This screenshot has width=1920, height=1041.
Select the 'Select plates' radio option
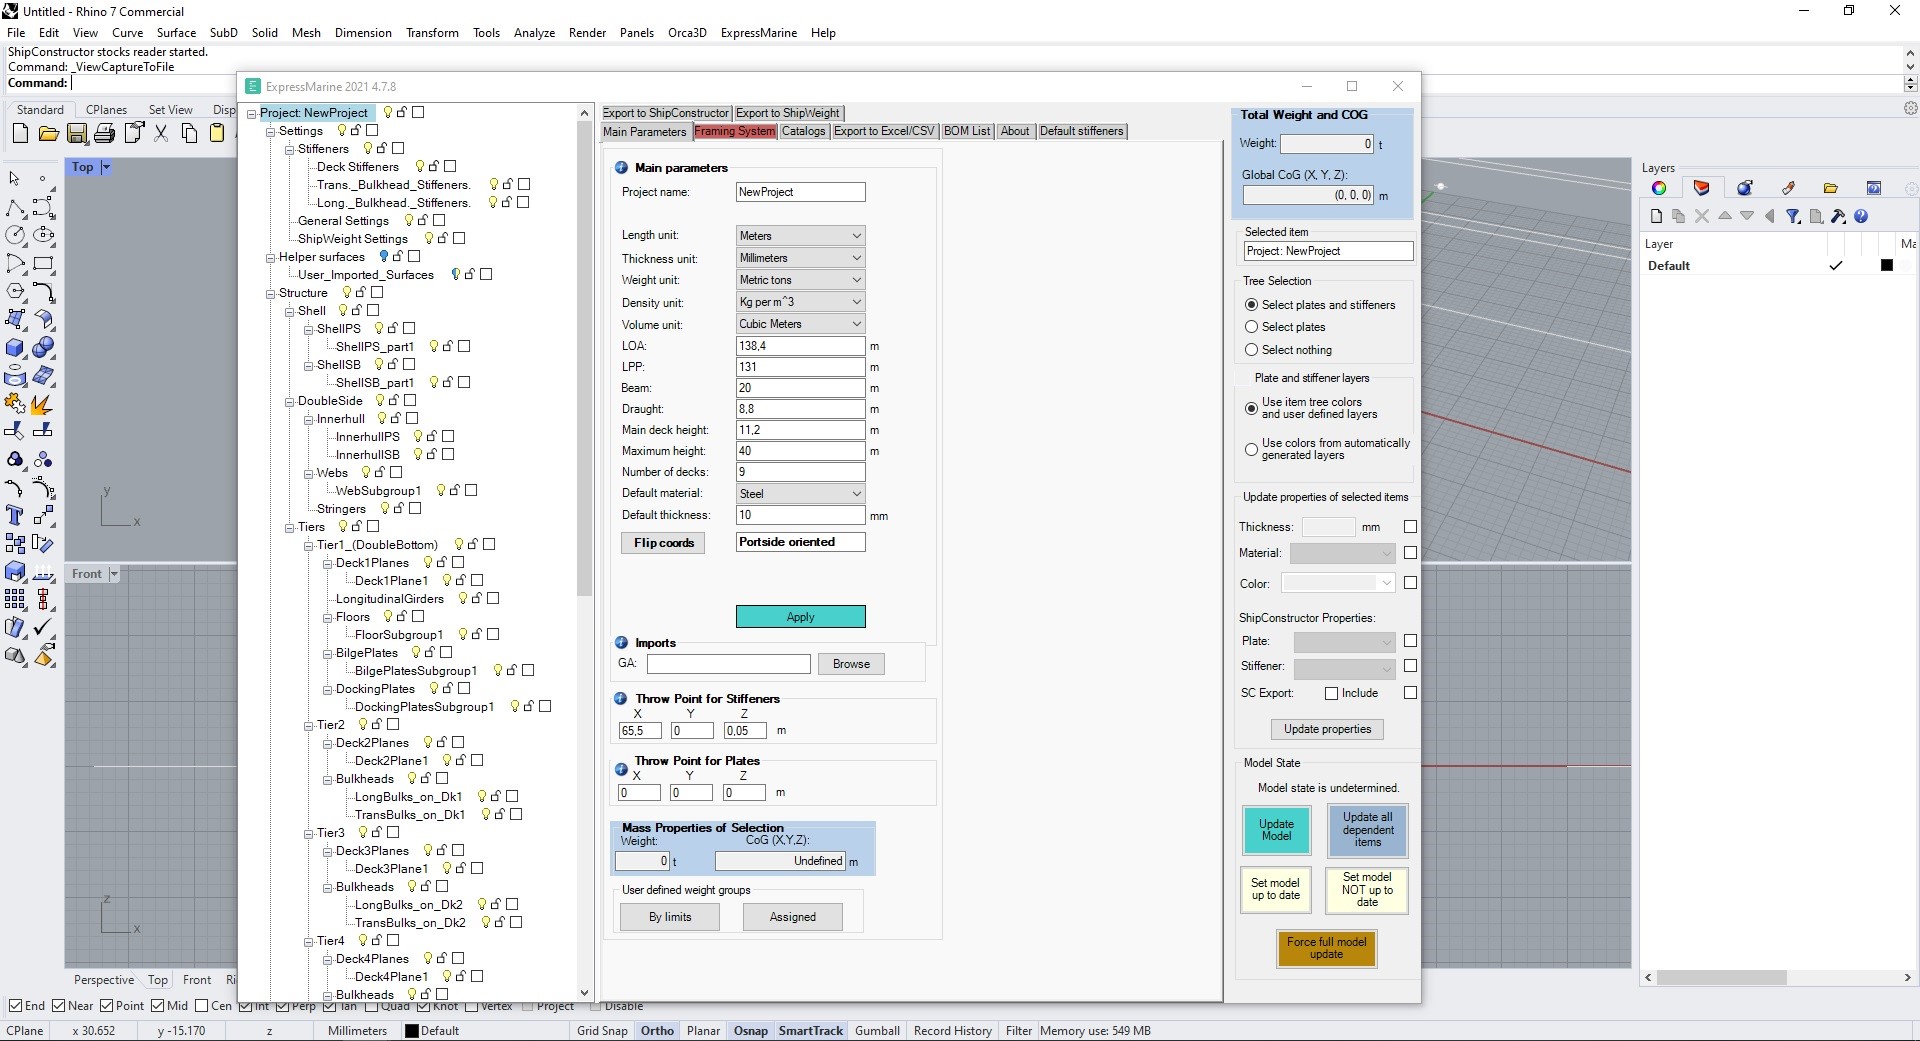[x=1251, y=327]
